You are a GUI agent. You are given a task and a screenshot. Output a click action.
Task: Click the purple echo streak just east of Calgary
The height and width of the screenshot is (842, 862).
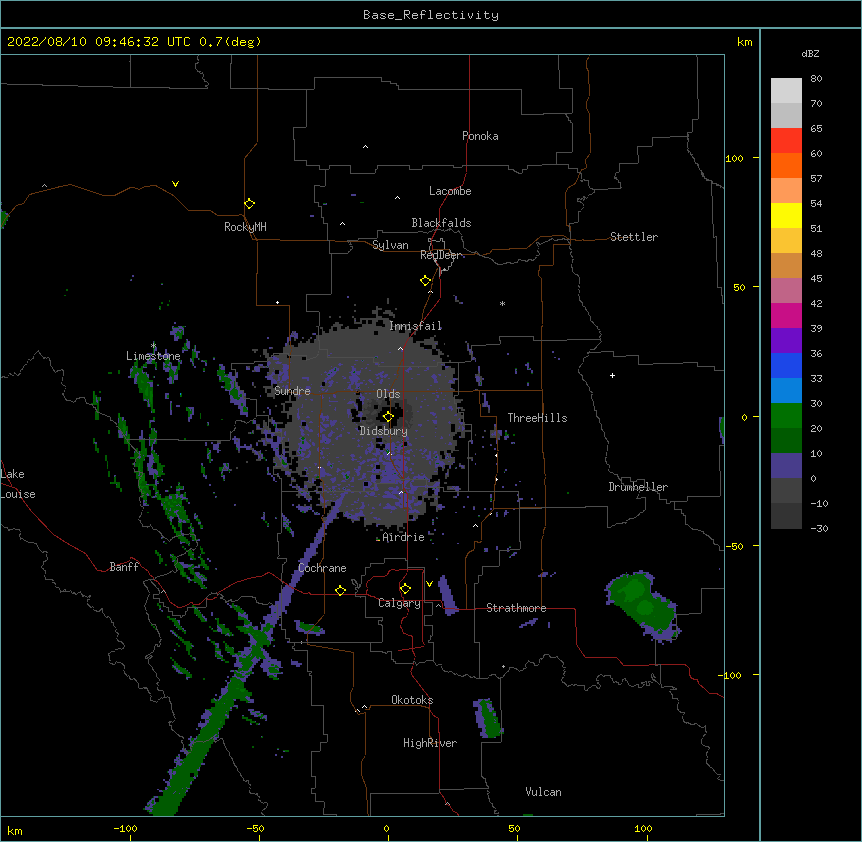click(447, 595)
